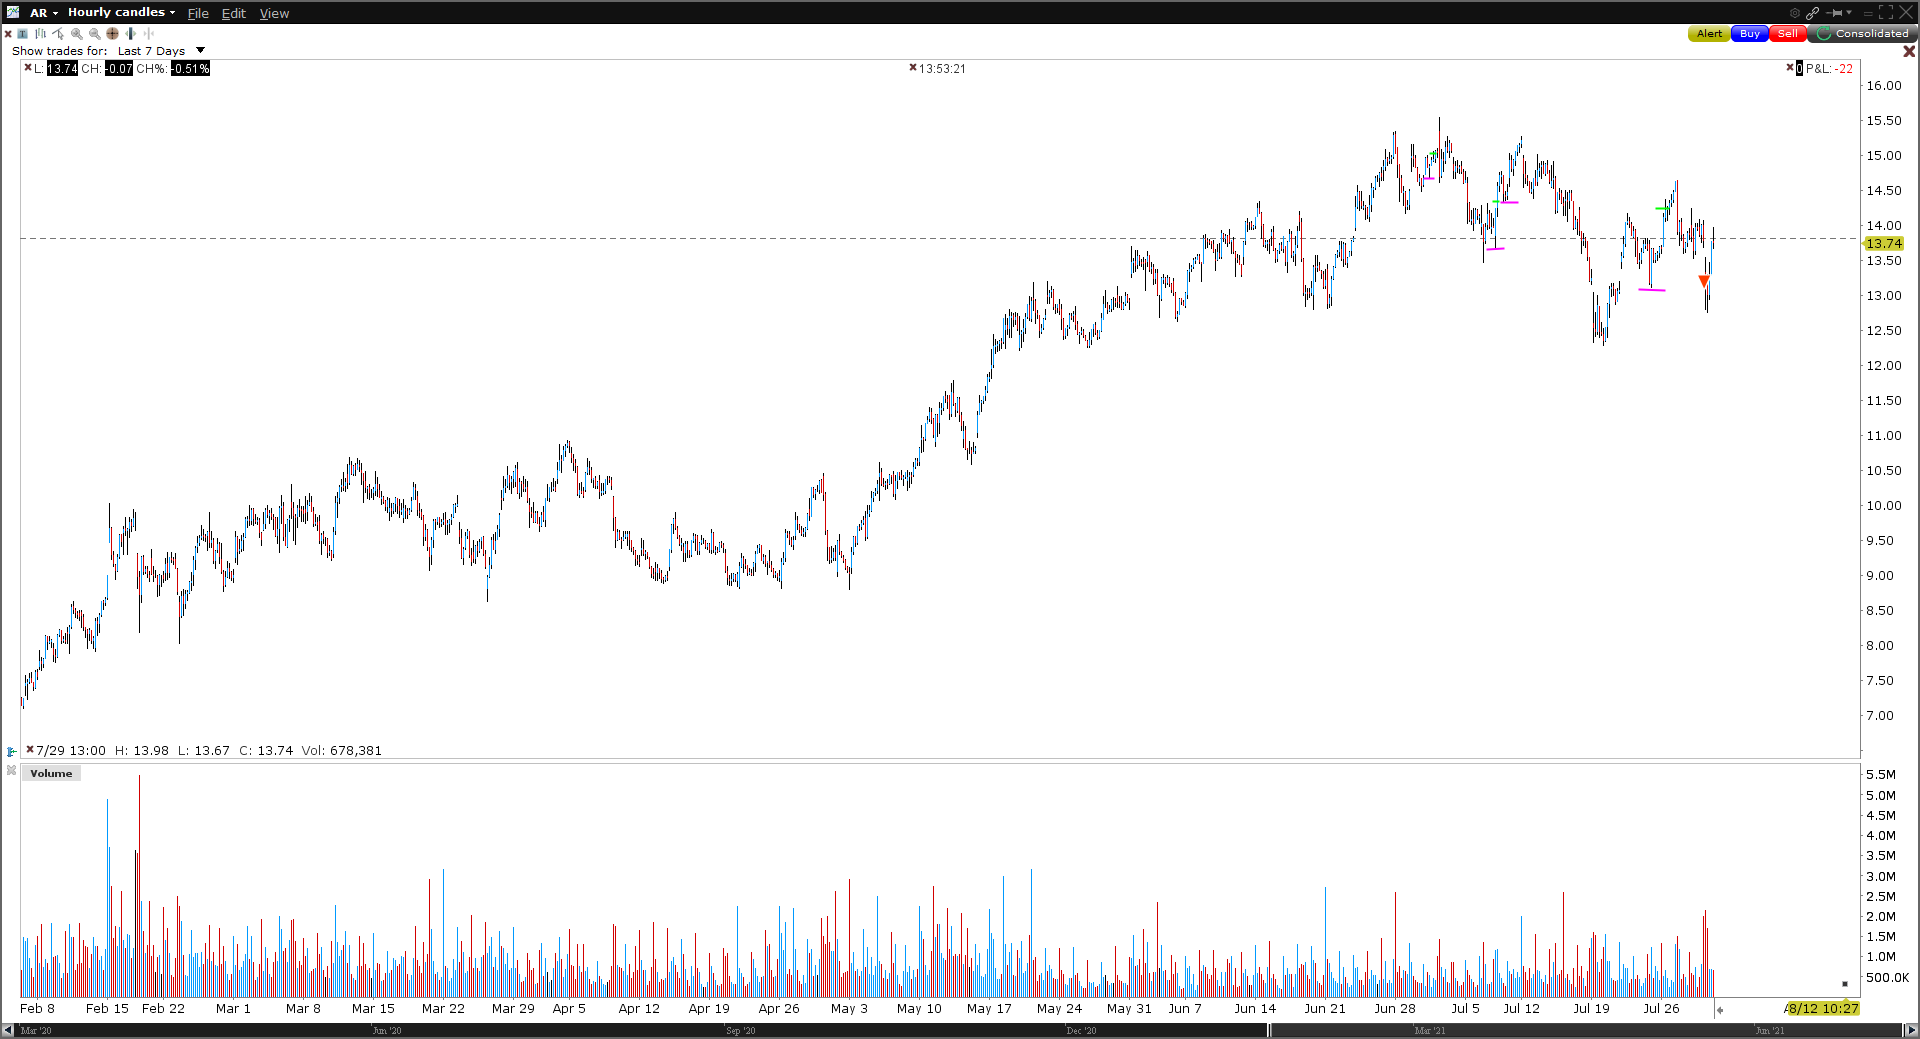1920x1039 pixels.
Task: Click the timeline scrollbar thumb near Mar '21
Action: point(1270,1030)
